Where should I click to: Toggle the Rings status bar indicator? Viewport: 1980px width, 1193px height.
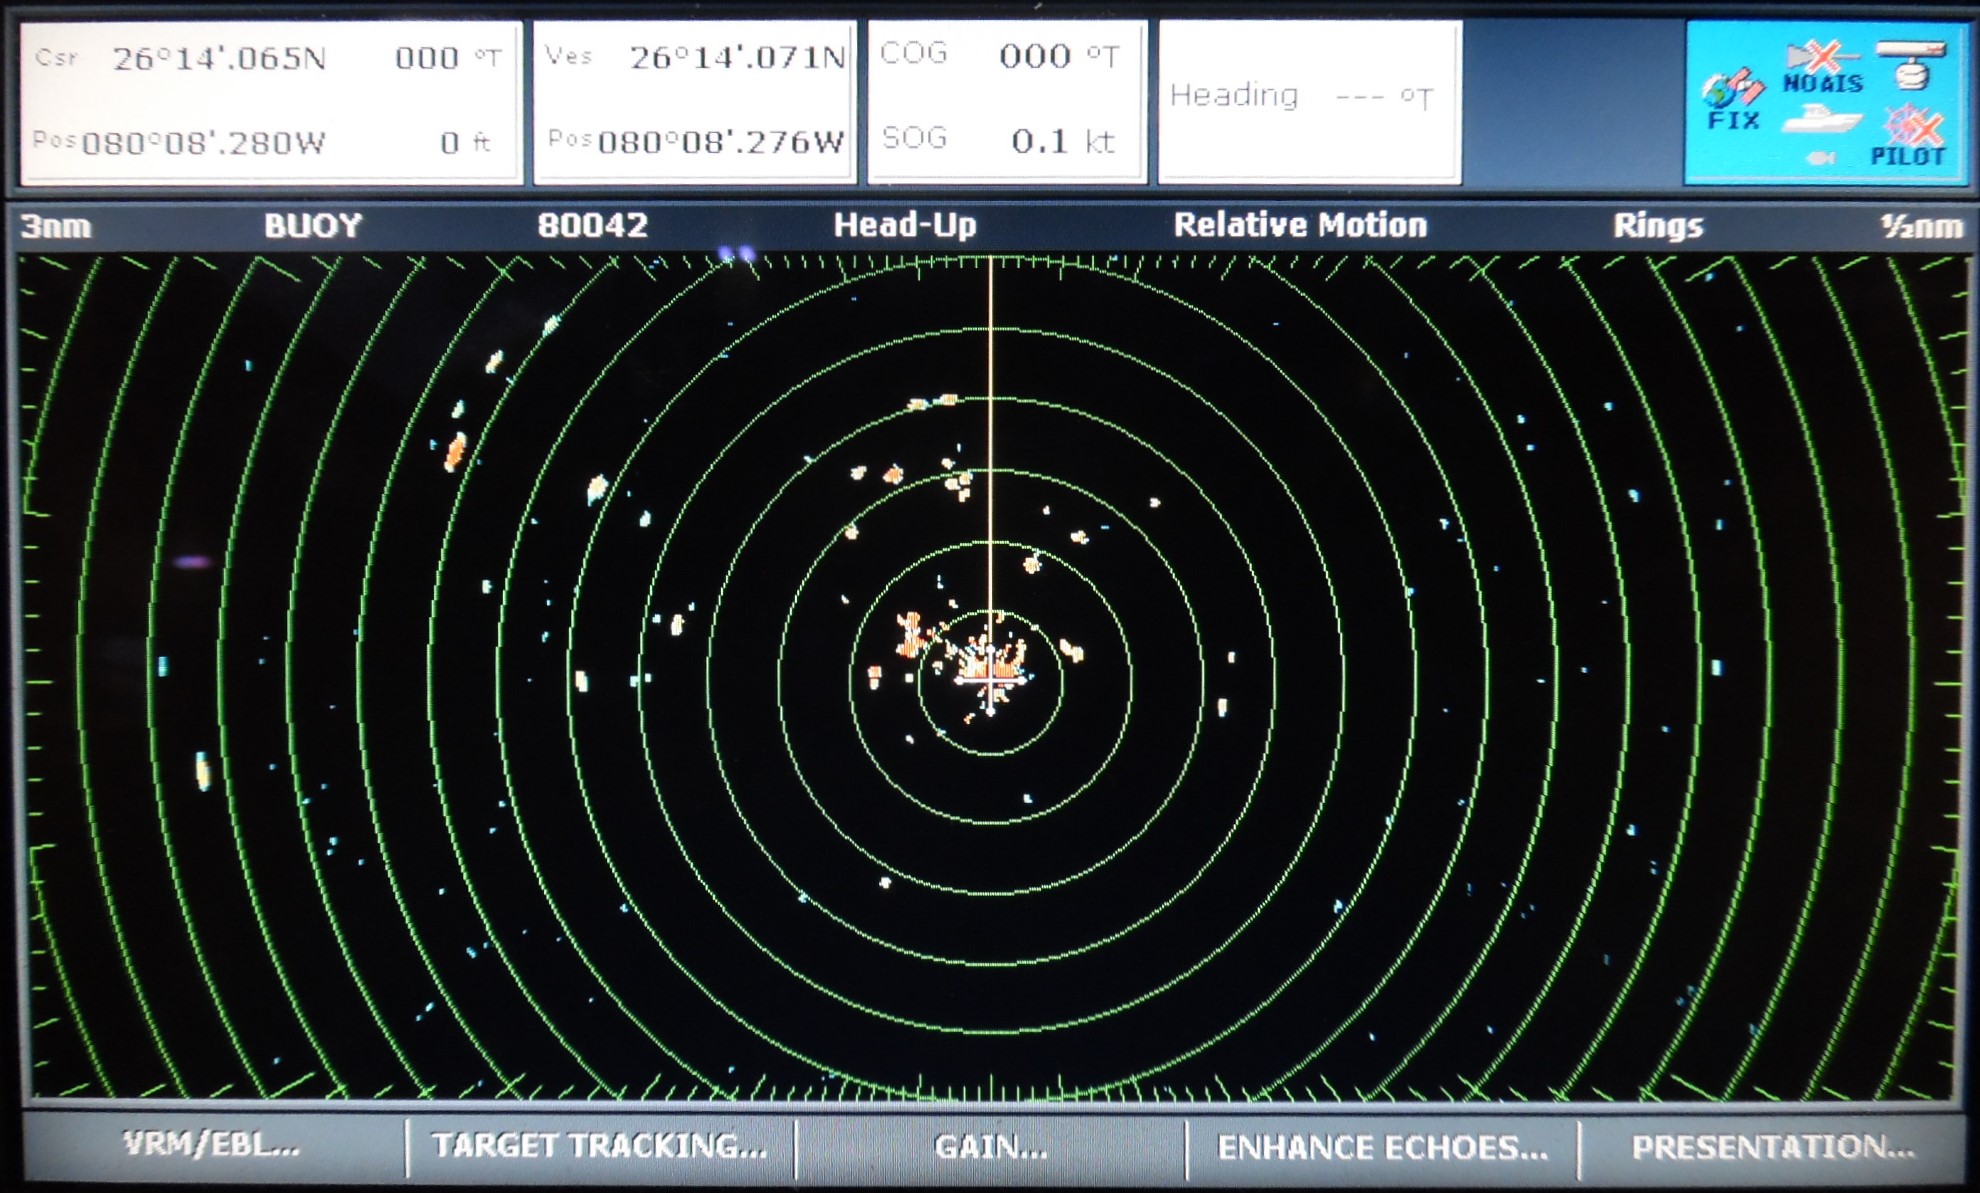[1657, 226]
